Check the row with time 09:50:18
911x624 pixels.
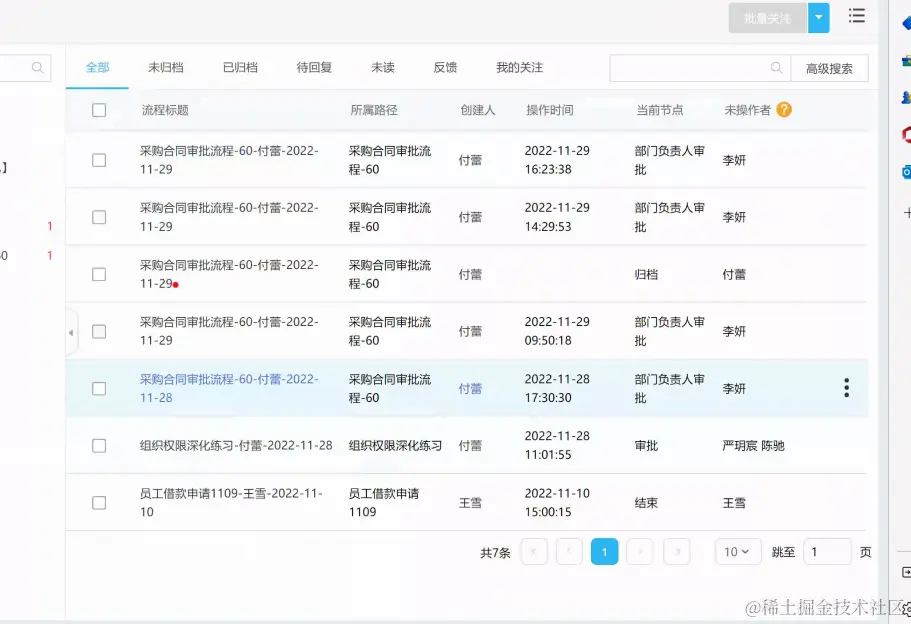coord(99,331)
